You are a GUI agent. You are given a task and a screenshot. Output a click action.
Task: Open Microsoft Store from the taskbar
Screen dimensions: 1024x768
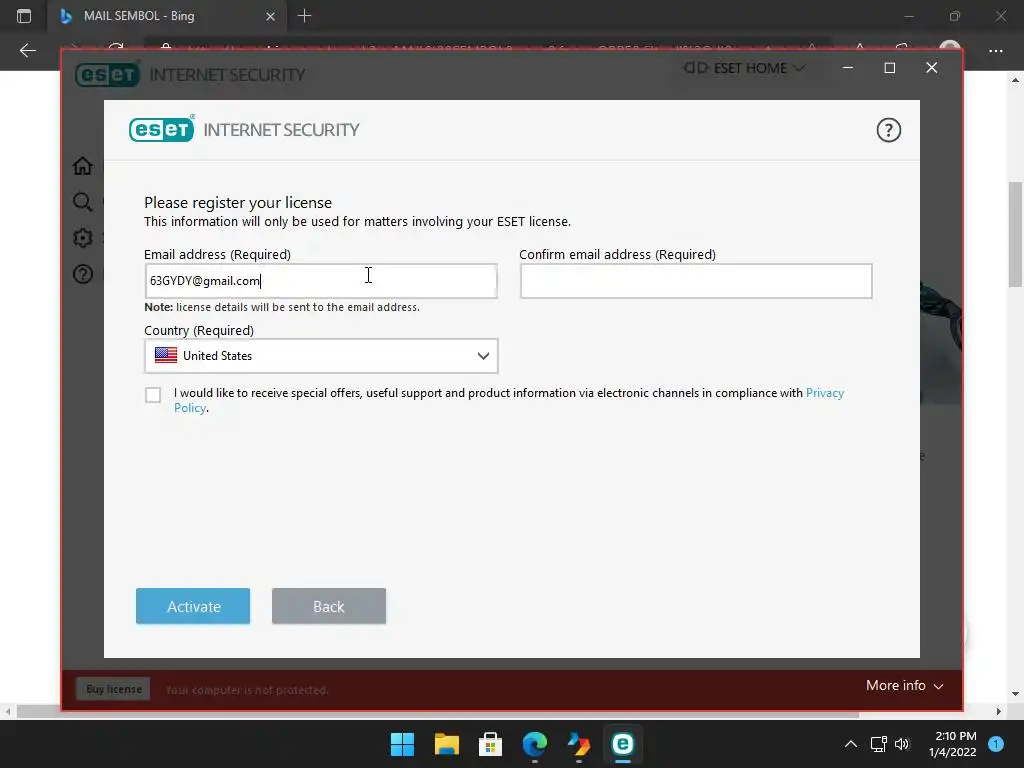coord(490,744)
